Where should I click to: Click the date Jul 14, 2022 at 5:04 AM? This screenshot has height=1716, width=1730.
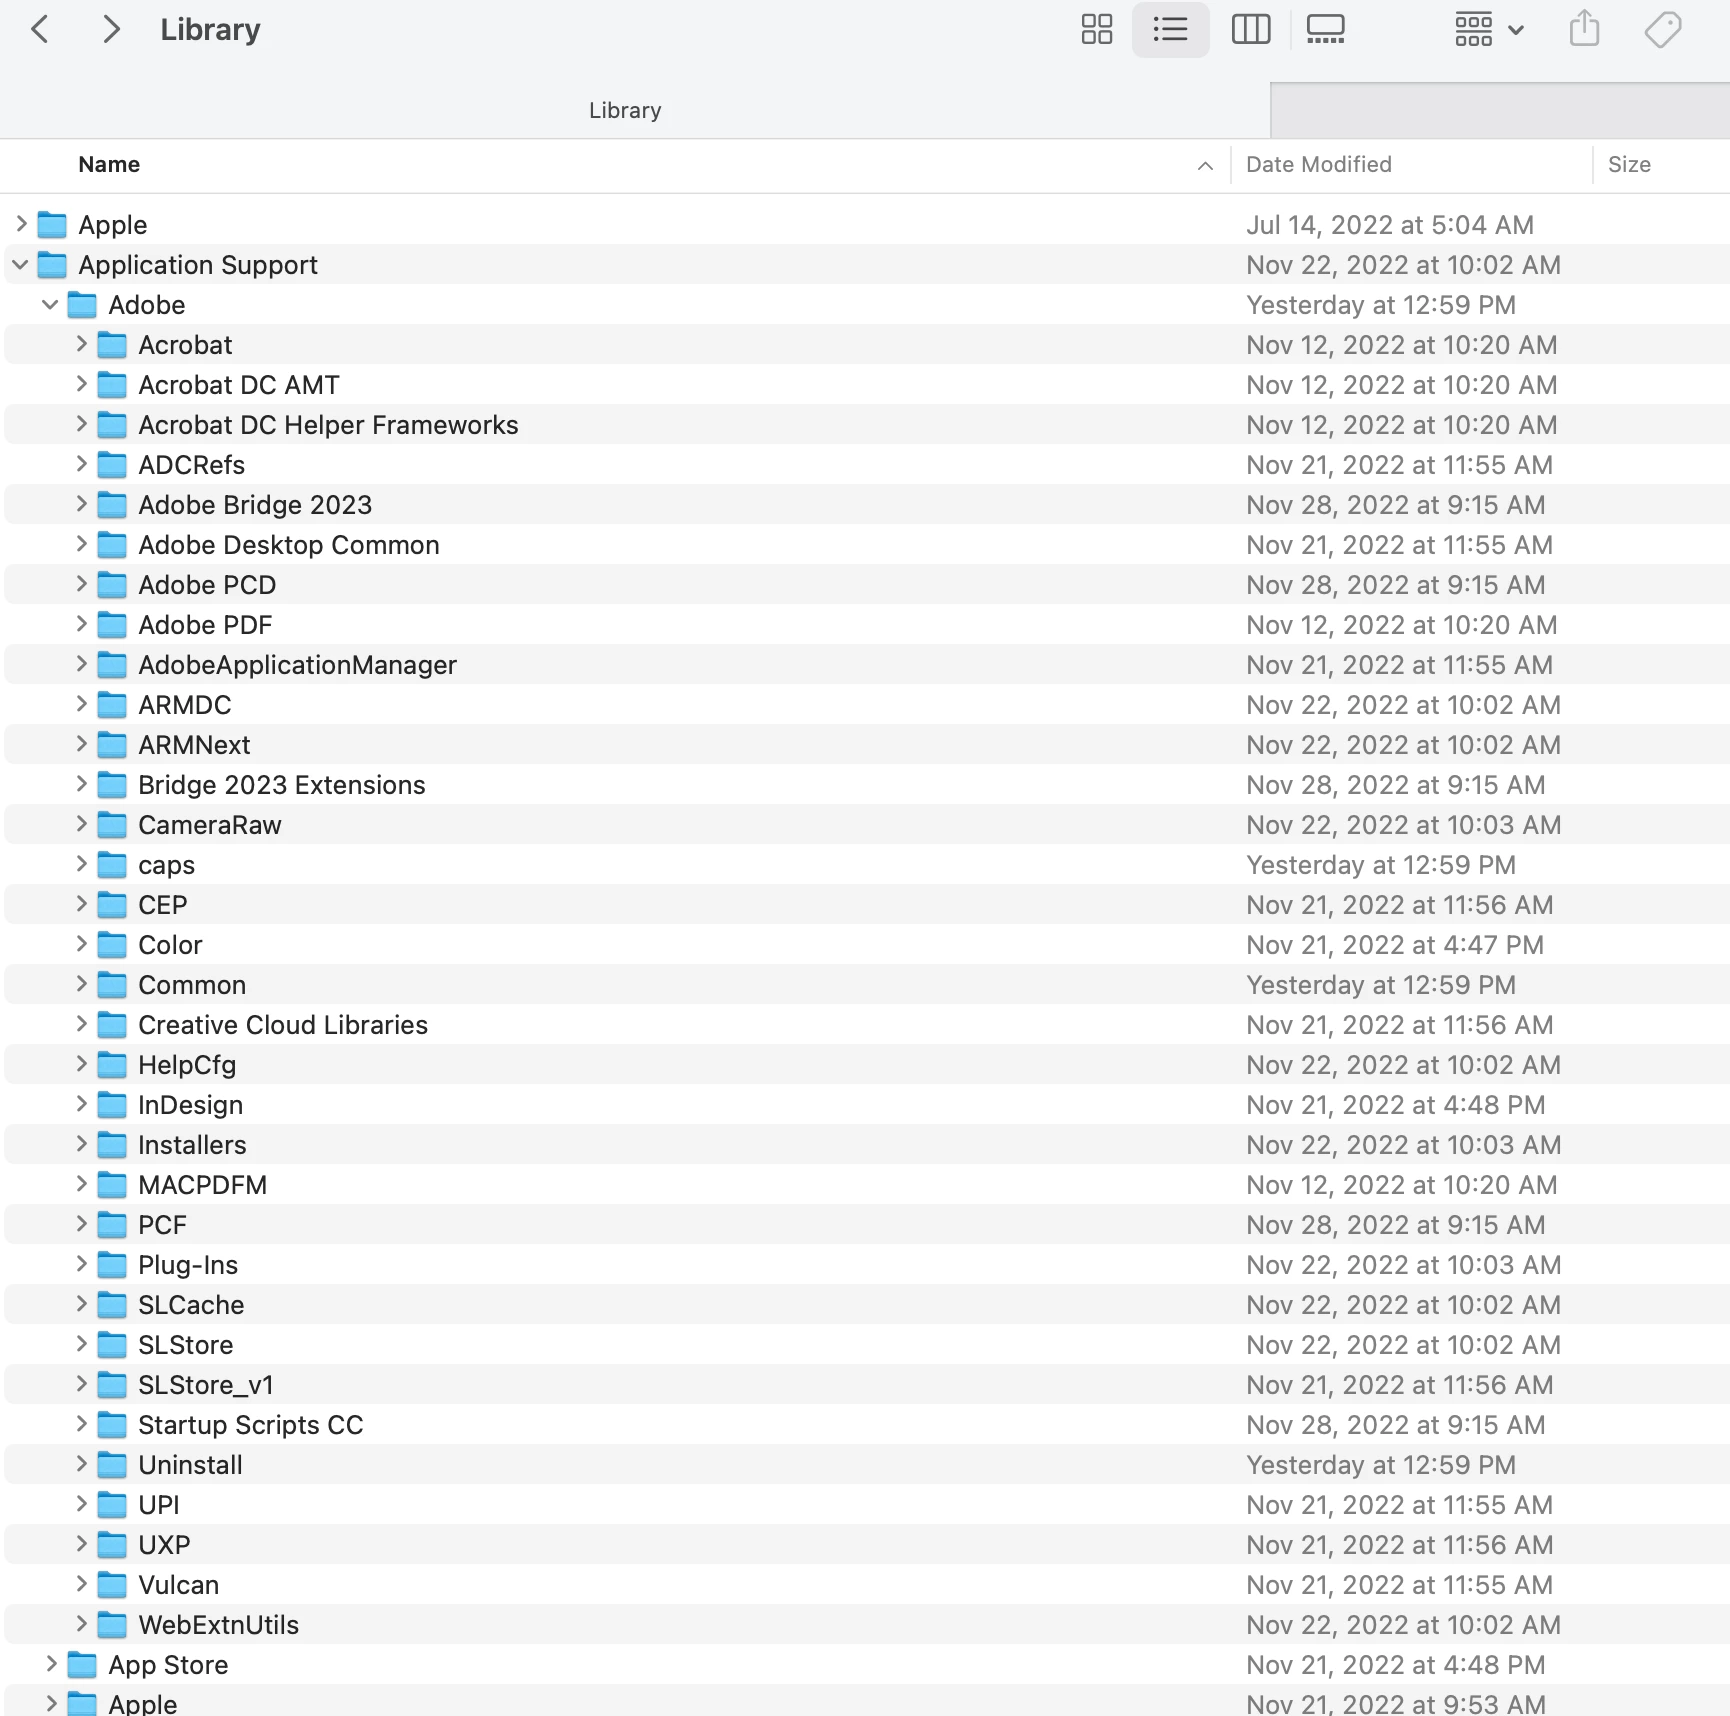(x=1390, y=225)
